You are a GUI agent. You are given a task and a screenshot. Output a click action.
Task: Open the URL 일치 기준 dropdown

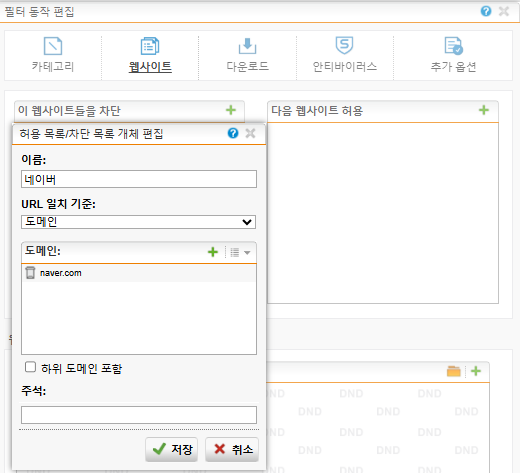(138, 222)
